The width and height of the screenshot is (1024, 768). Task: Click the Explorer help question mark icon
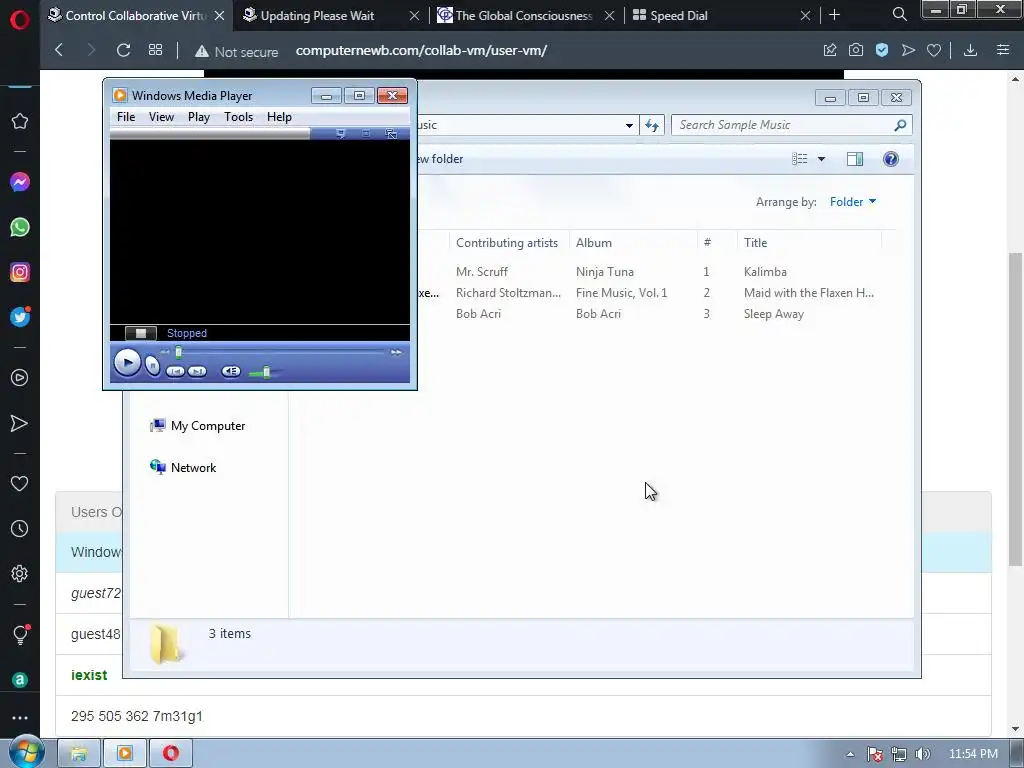(x=891, y=159)
